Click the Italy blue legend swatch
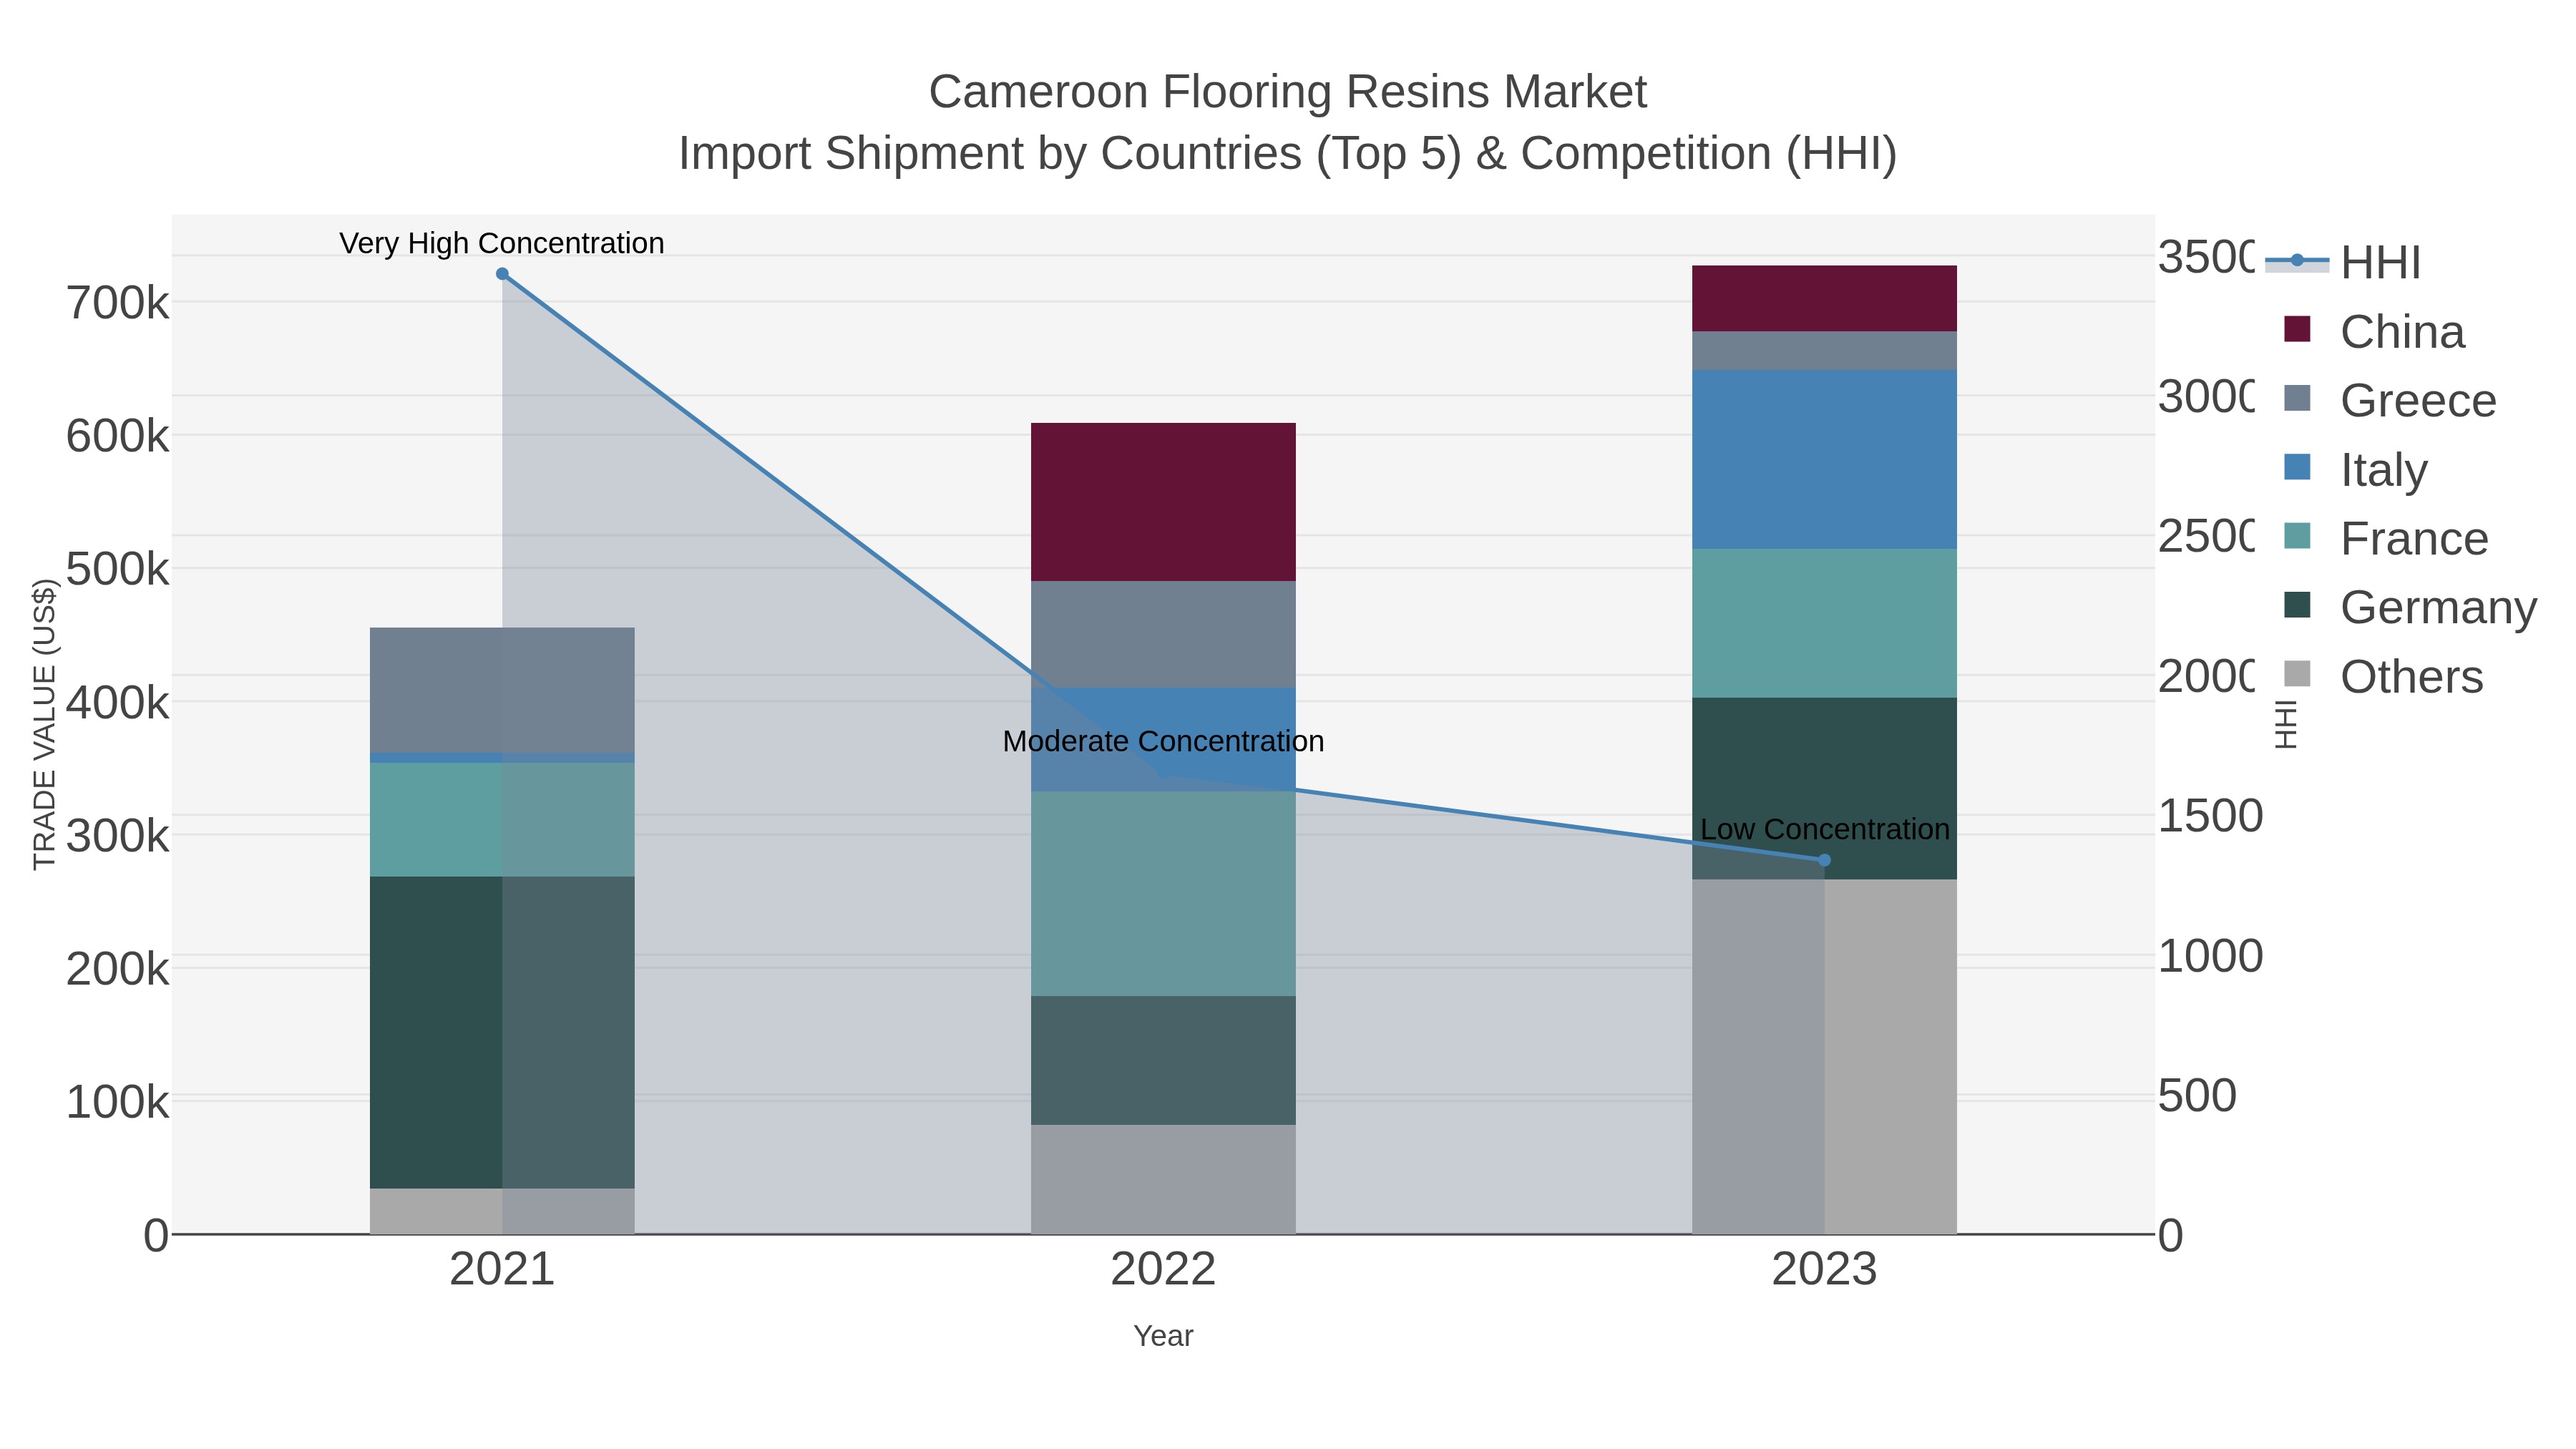Image resolution: width=2576 pixels, height=1449 pixels. click(x=2297, y=467)
